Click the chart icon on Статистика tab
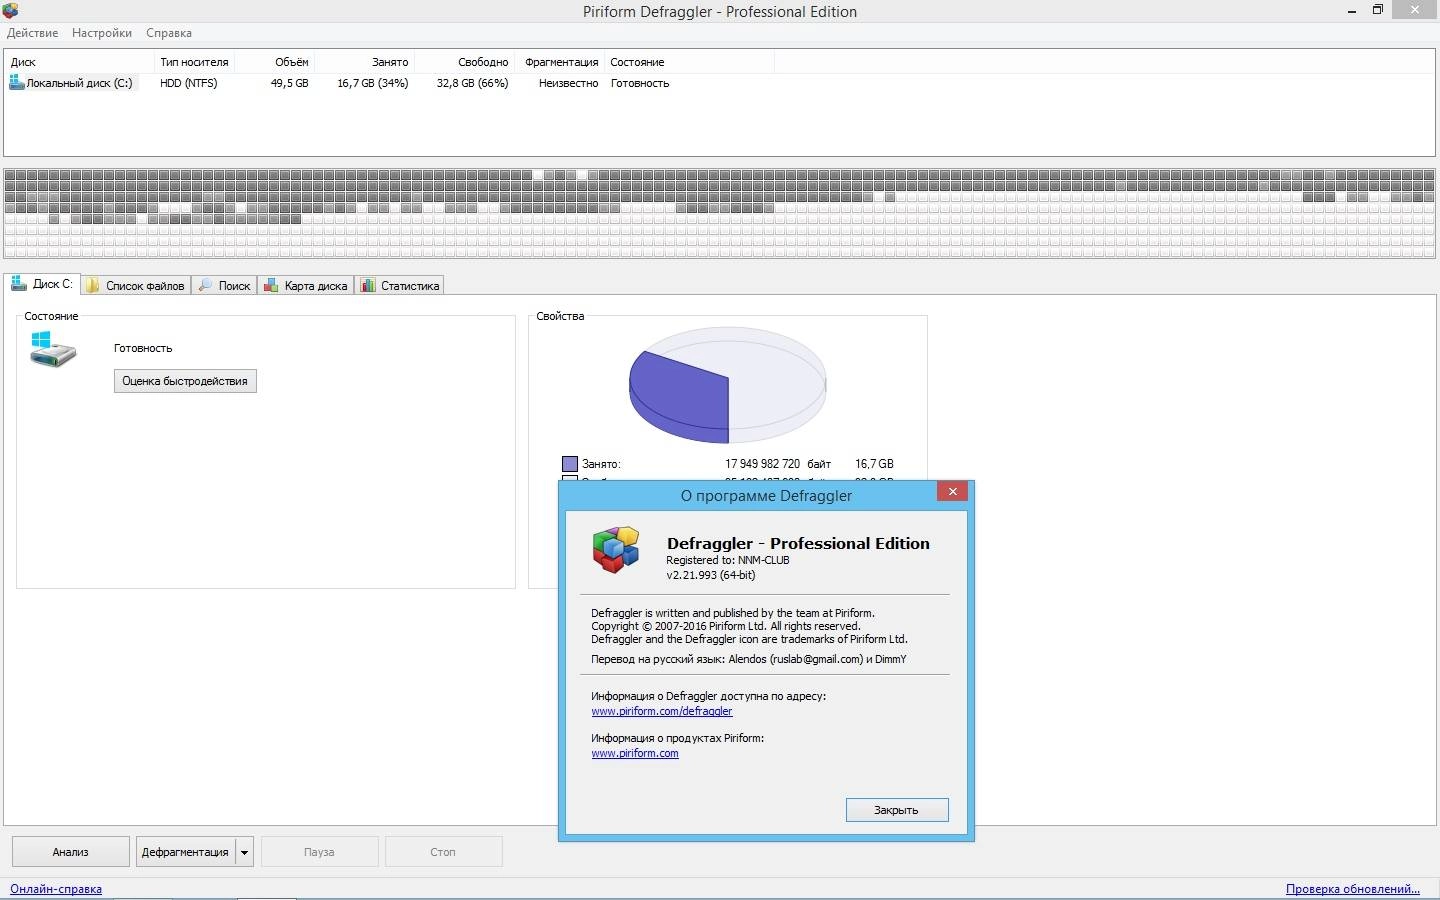1440x900 pixels. (x=368, y=286)
